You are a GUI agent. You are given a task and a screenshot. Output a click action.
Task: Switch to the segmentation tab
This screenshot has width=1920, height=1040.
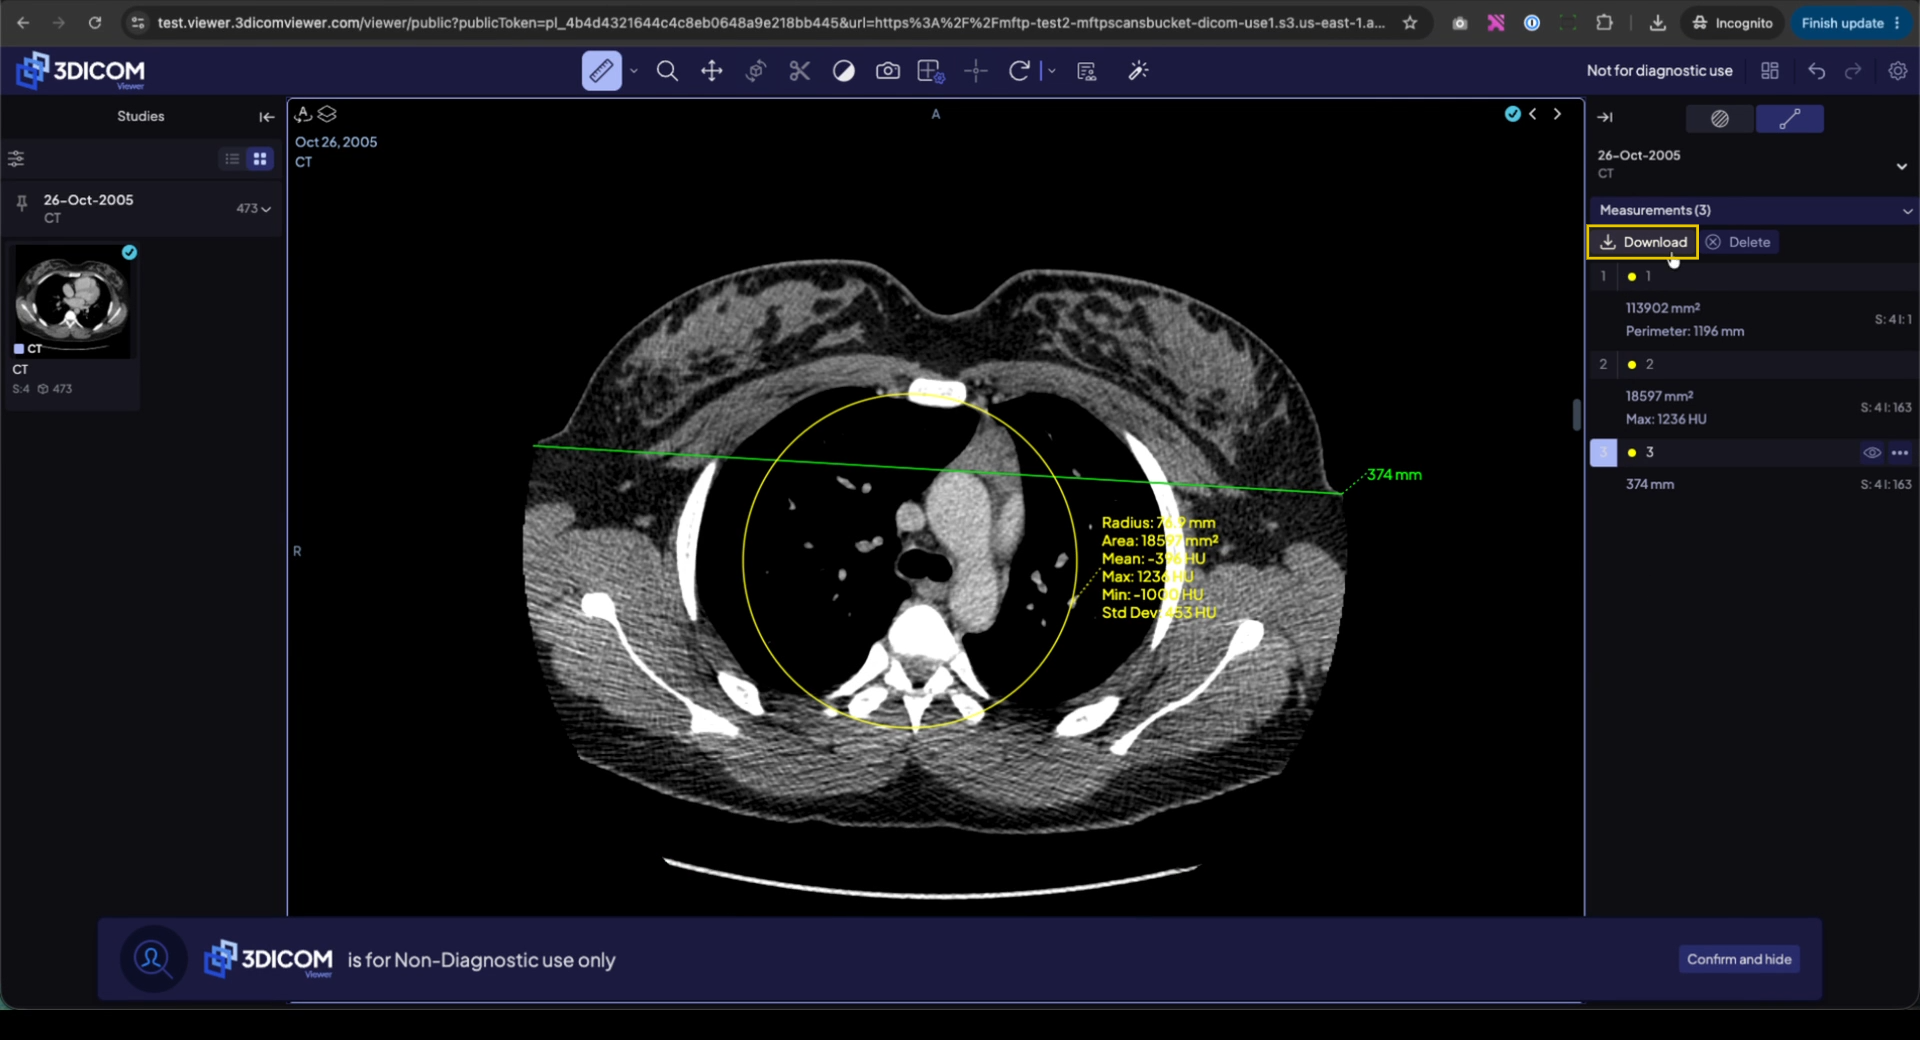[x=1720, y=119]
